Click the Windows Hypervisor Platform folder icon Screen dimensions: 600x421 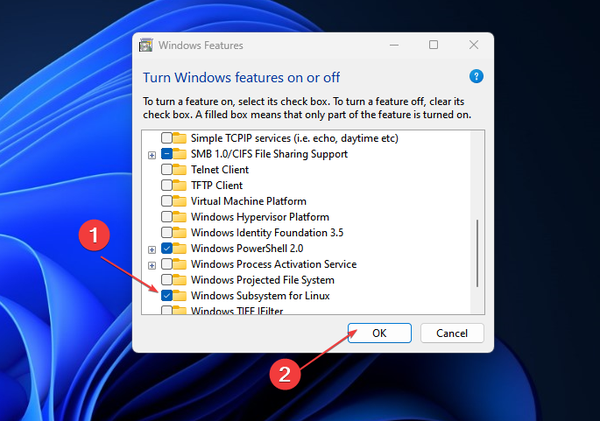pos(181,217)
